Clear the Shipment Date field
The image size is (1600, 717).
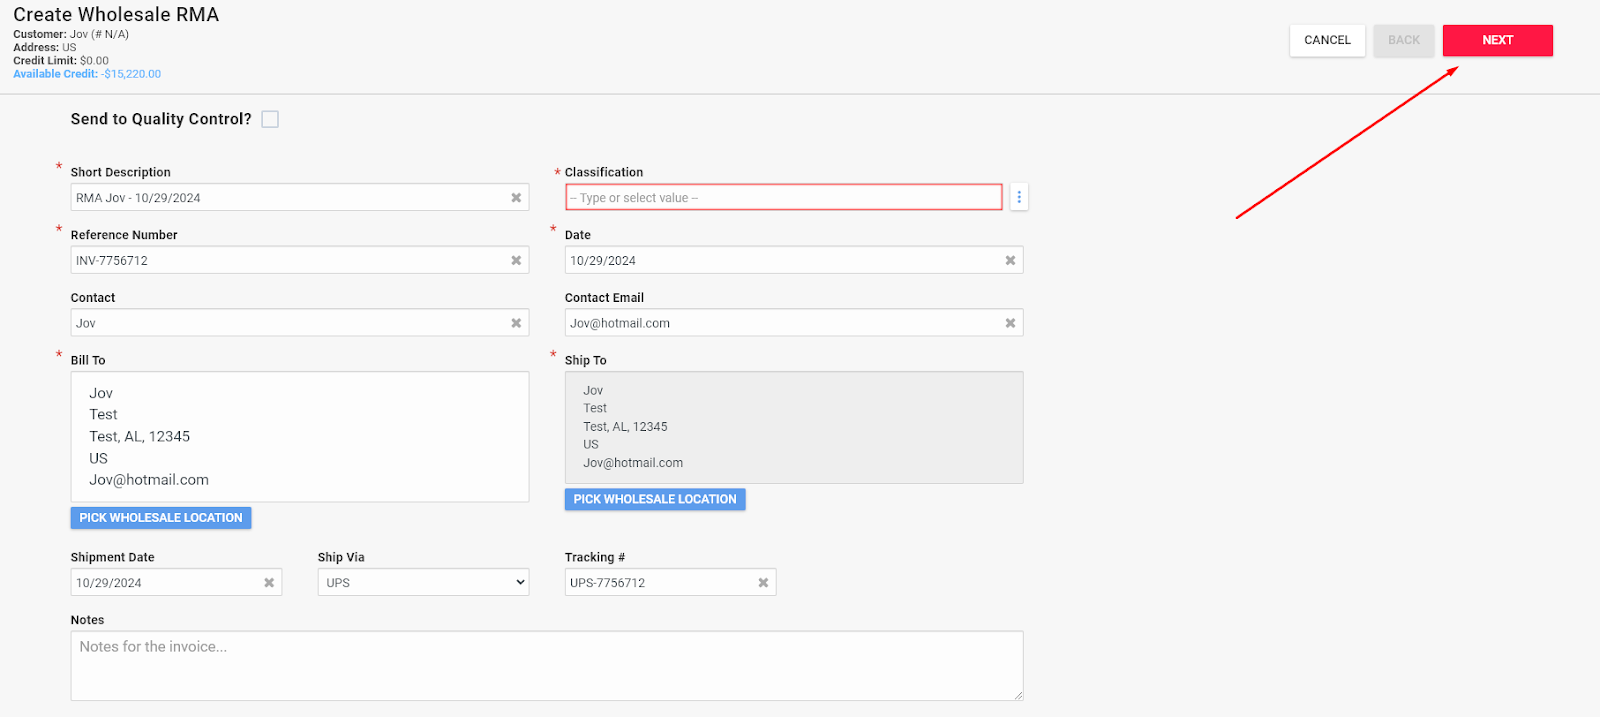pyautogui.click(x=269, y=583)
